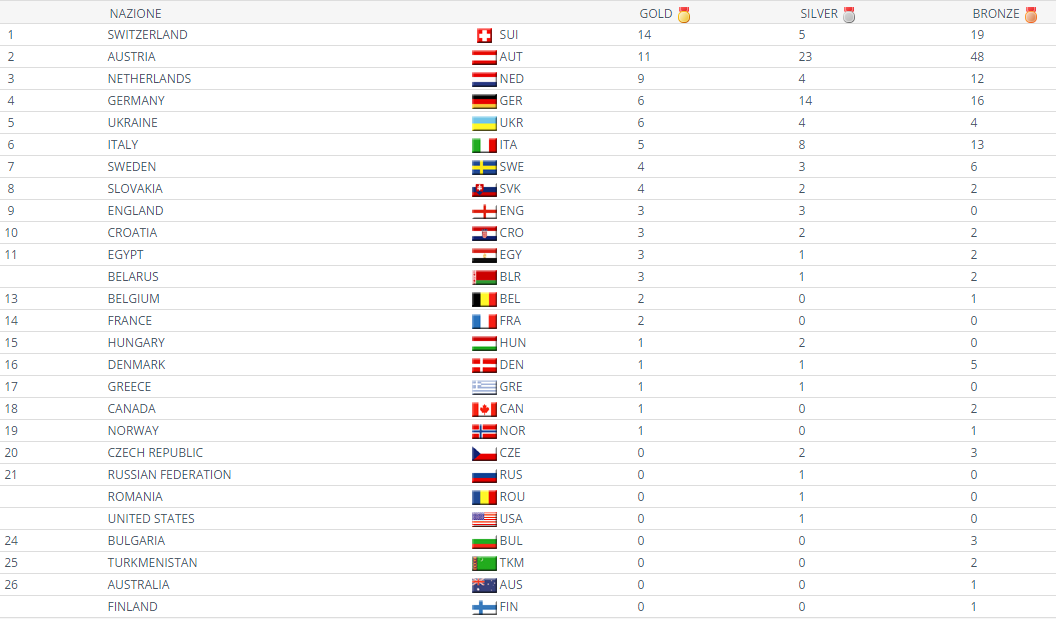Select the SWEDEN country name
The image size is (1056, 619).
coord(132,167)
